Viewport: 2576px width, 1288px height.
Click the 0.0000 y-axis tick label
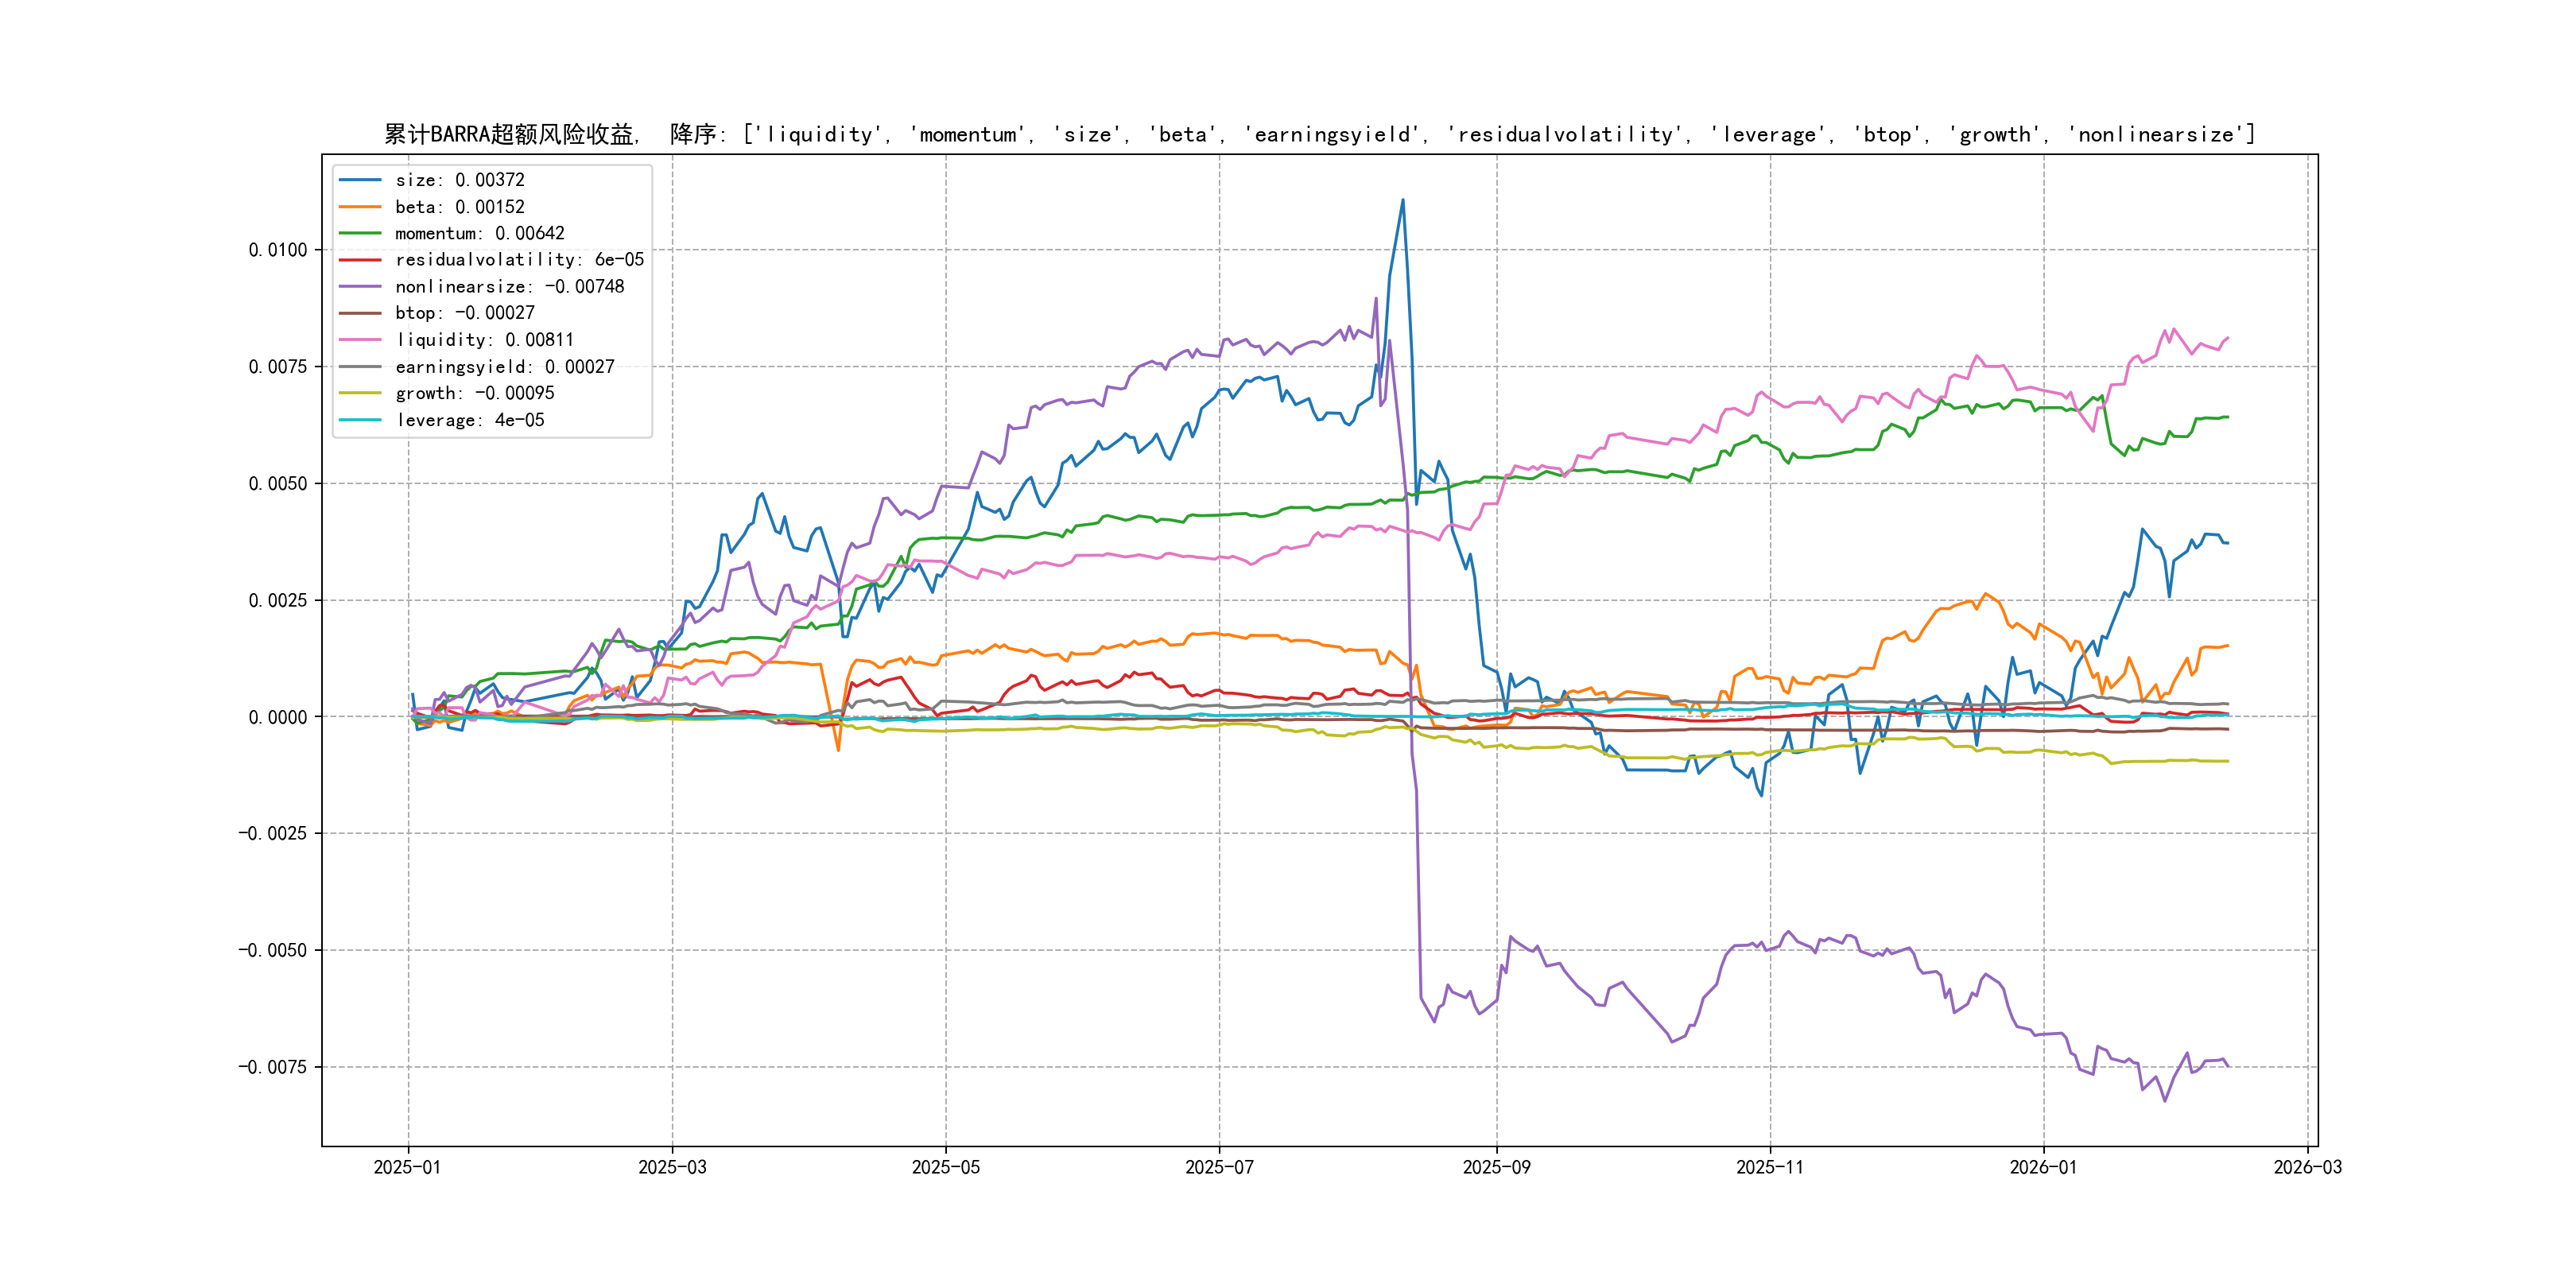point(277,717)
